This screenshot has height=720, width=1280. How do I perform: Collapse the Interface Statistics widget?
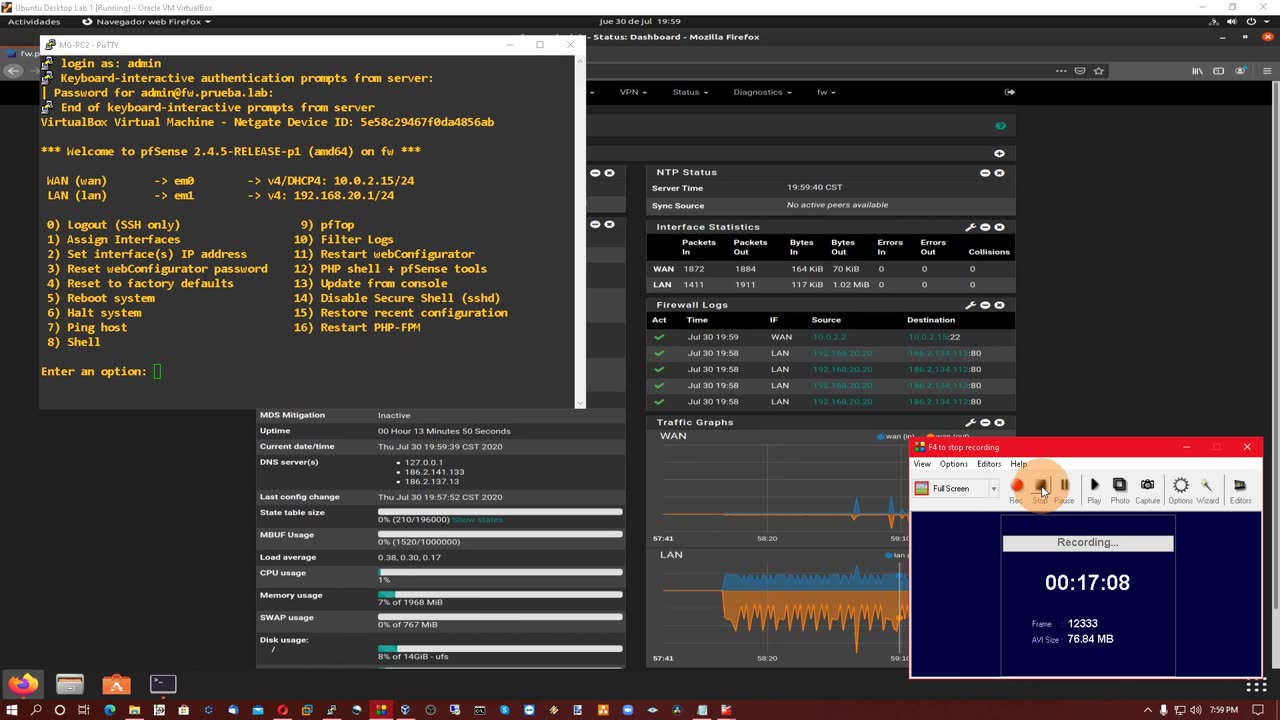click(985, 227)
